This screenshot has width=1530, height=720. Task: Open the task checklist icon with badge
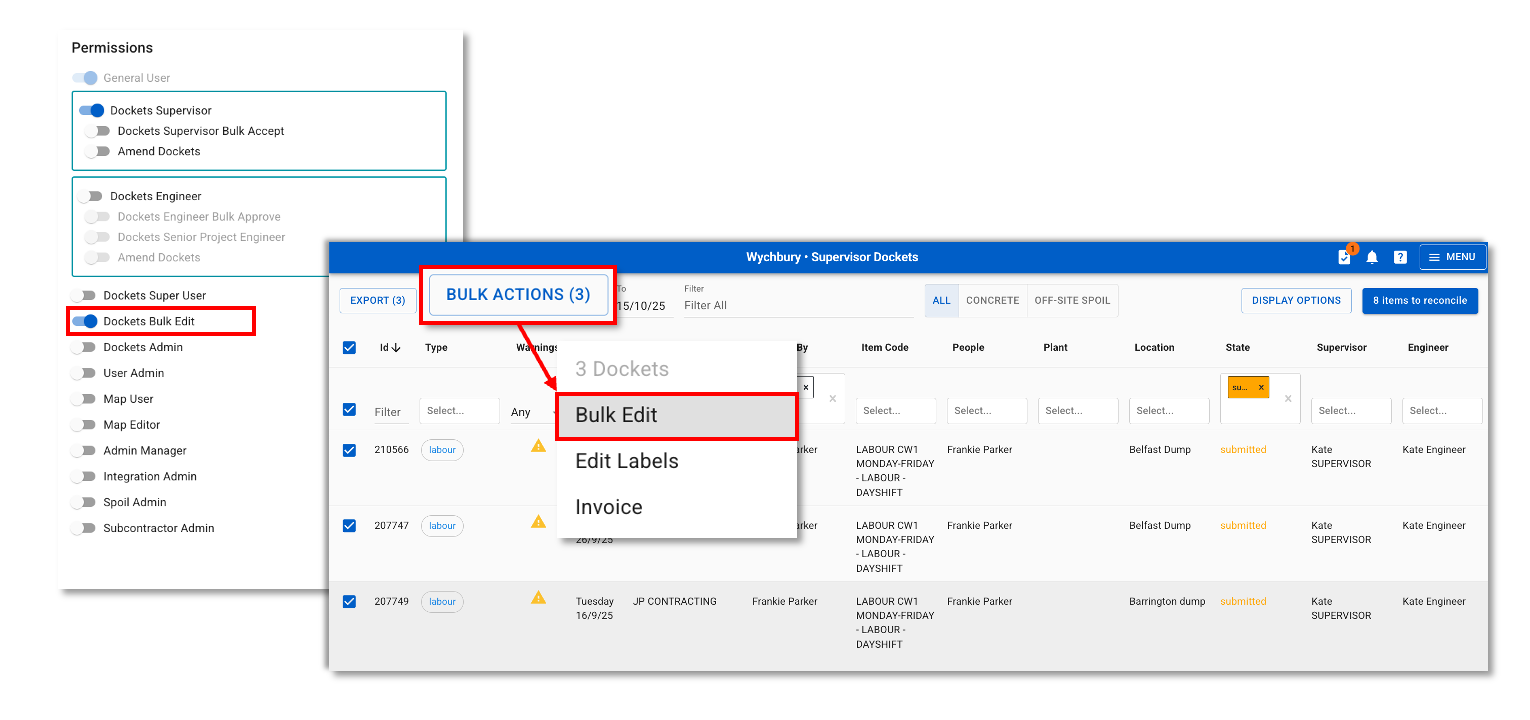(x=1344, y=257)
